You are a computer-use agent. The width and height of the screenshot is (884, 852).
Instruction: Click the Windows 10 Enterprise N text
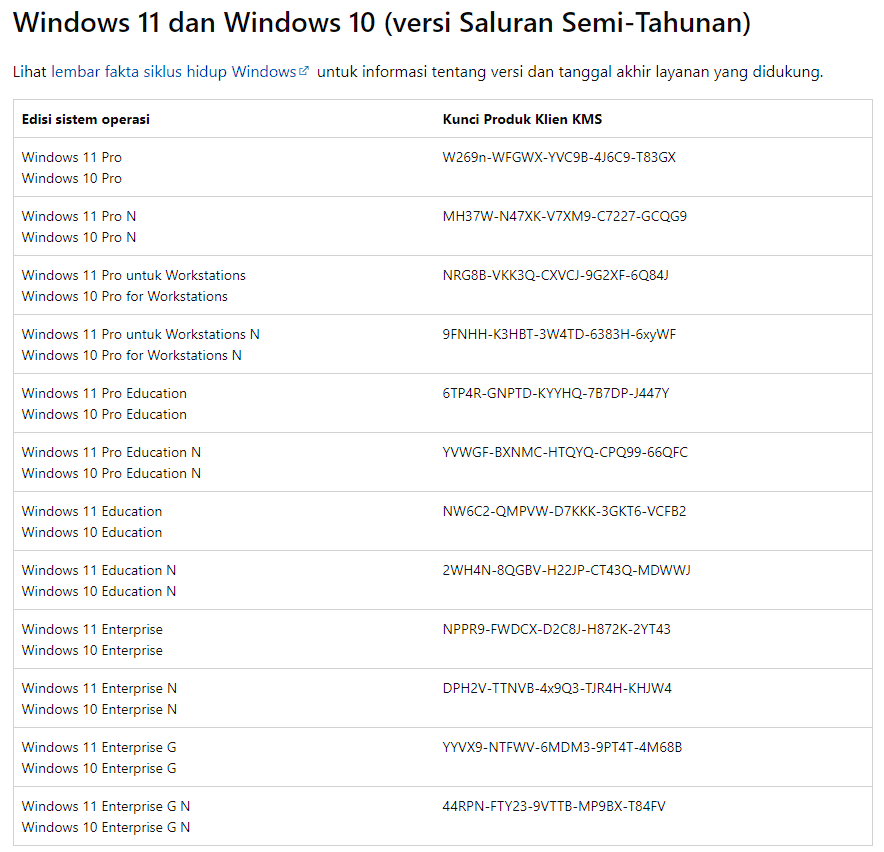[x=99, y=709]
